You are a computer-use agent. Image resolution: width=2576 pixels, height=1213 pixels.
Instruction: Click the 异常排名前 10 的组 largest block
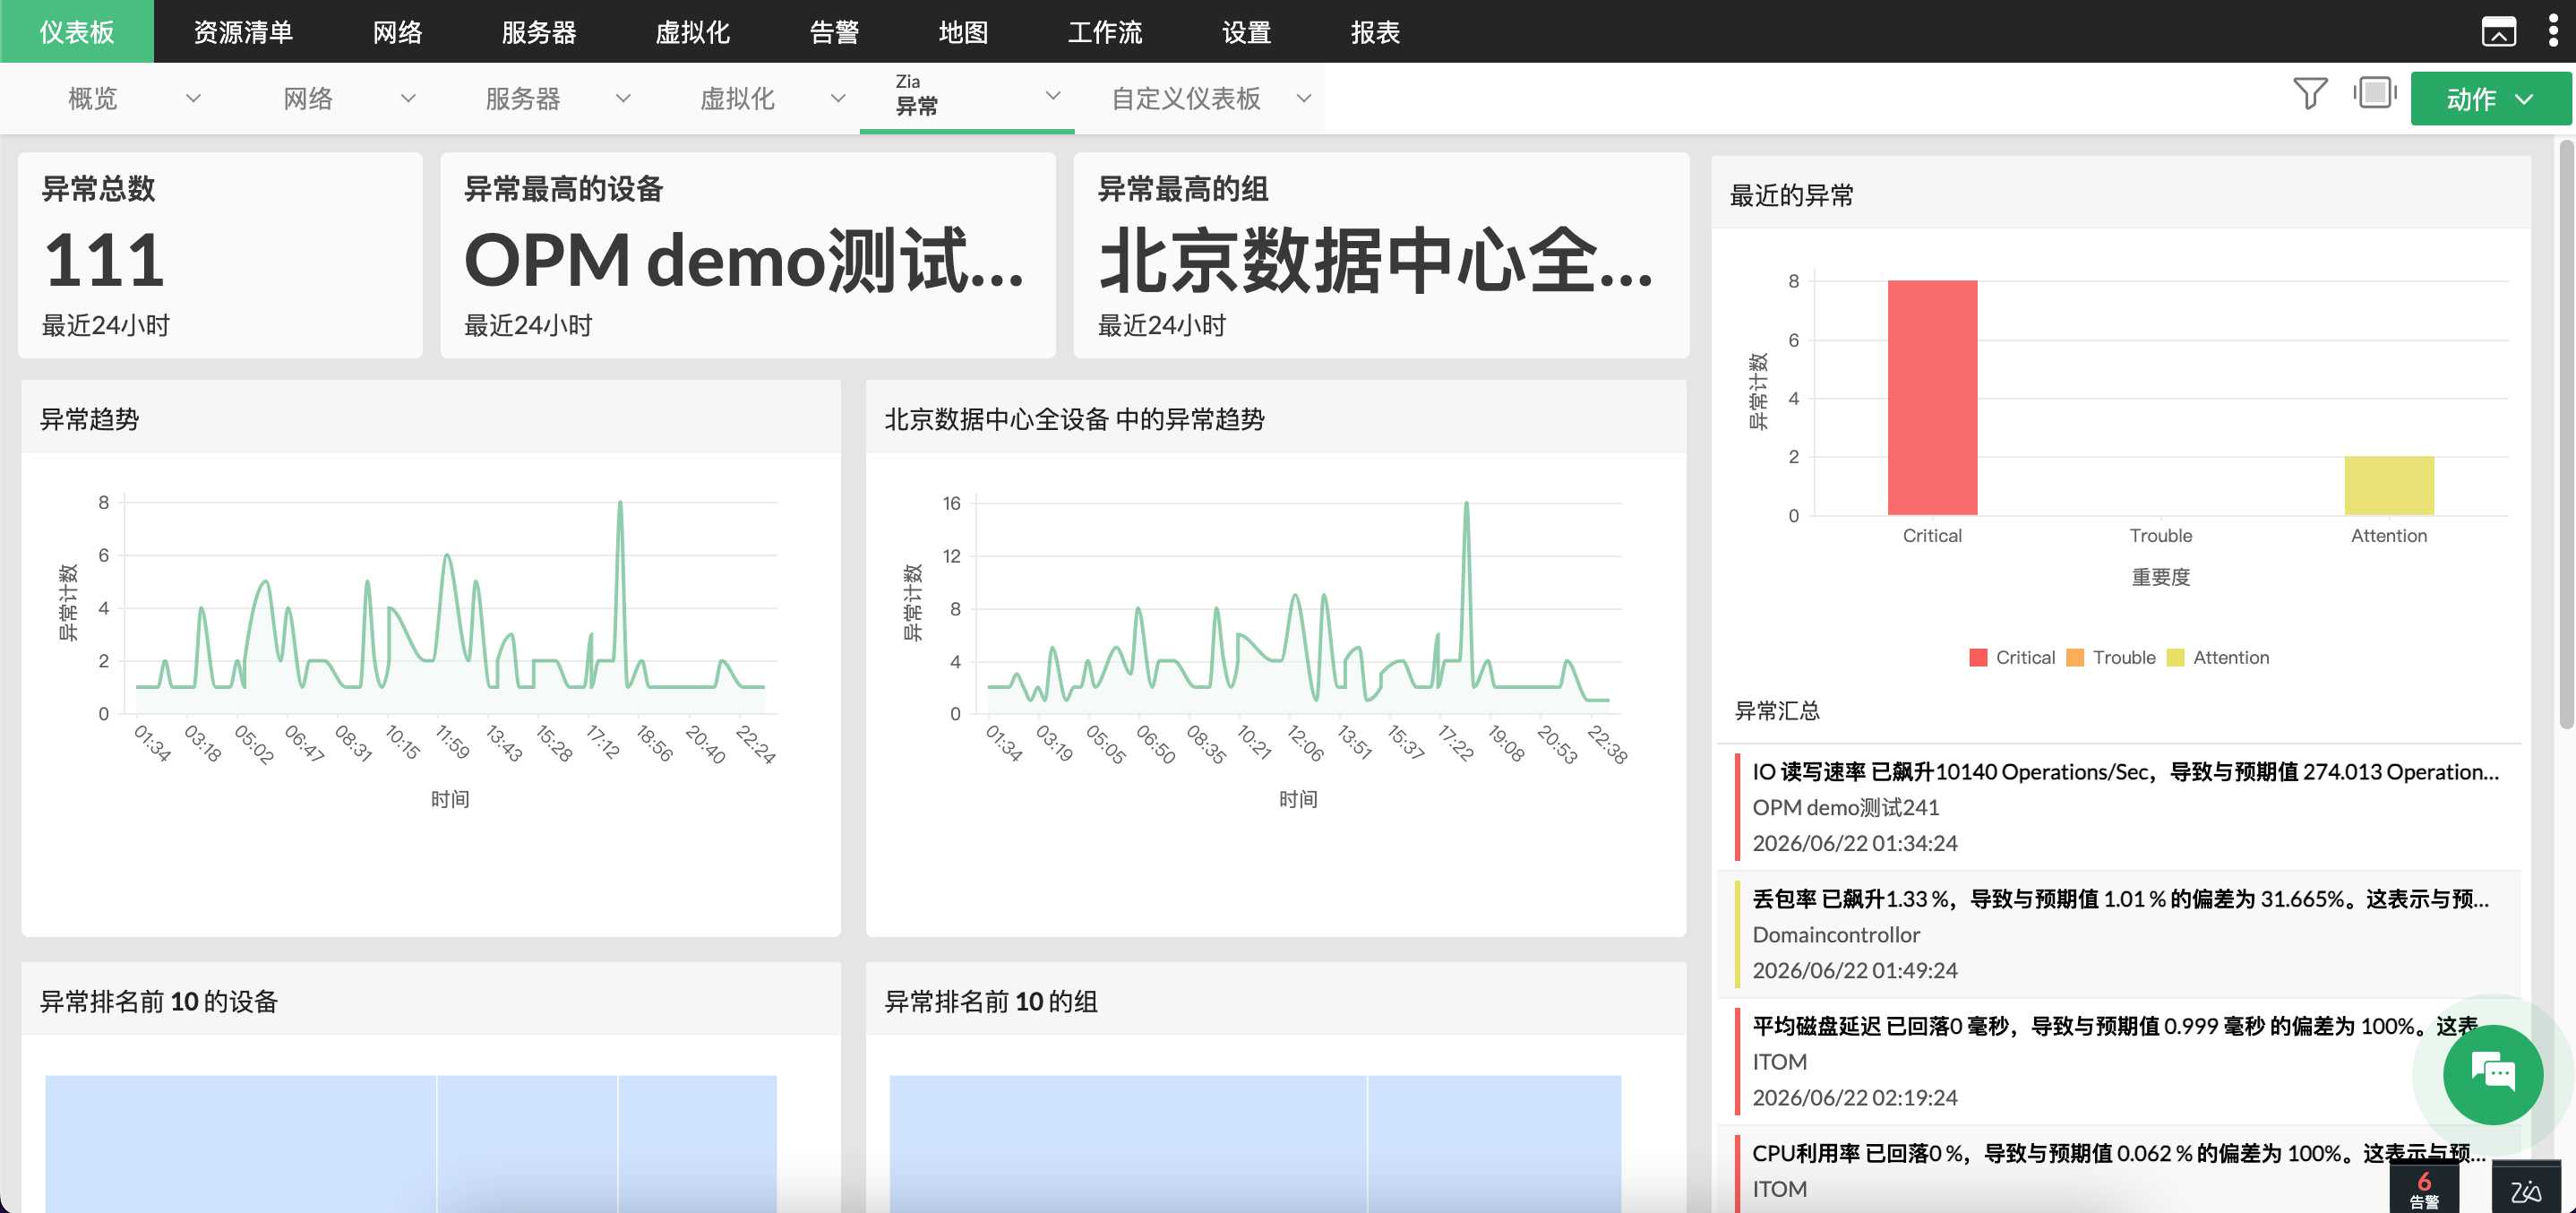pyautogui.click(x=1128, y=1143)
